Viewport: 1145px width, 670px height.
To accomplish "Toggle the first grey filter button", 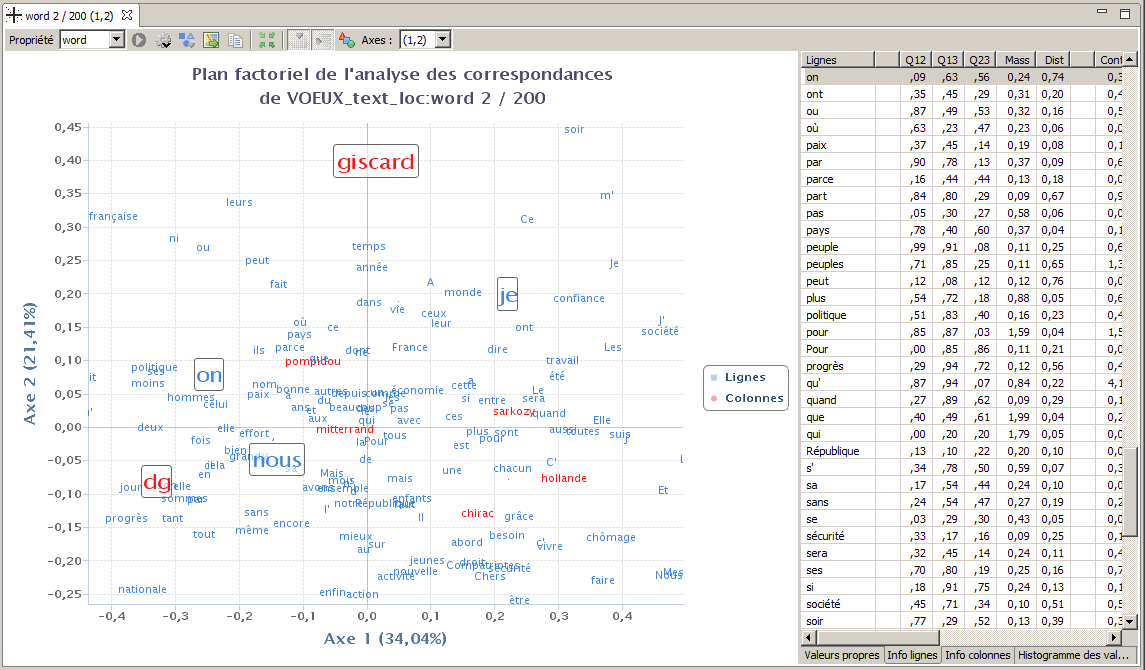I will point(298,40).
